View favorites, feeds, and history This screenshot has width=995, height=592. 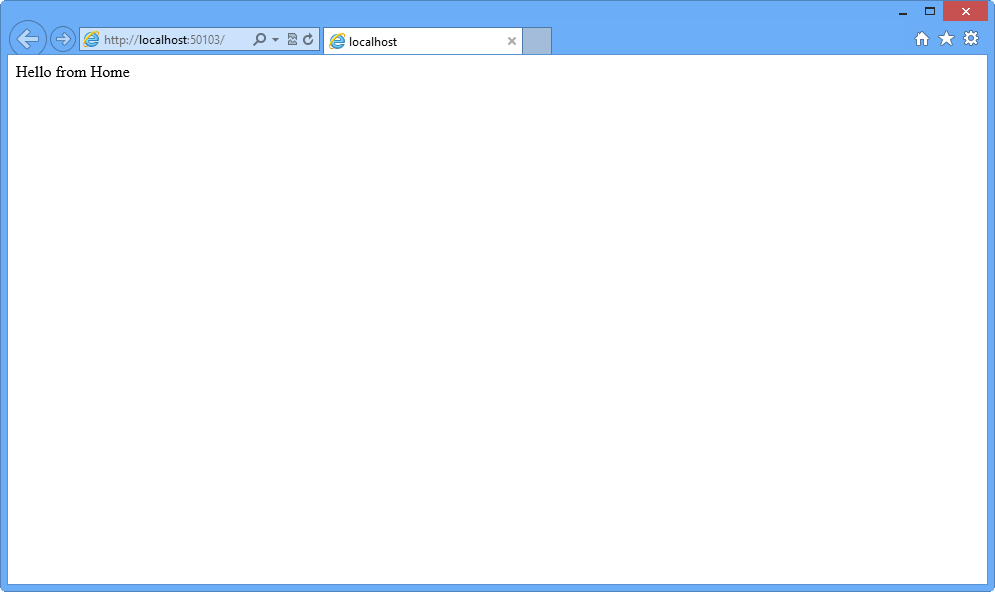pos(946,39)
